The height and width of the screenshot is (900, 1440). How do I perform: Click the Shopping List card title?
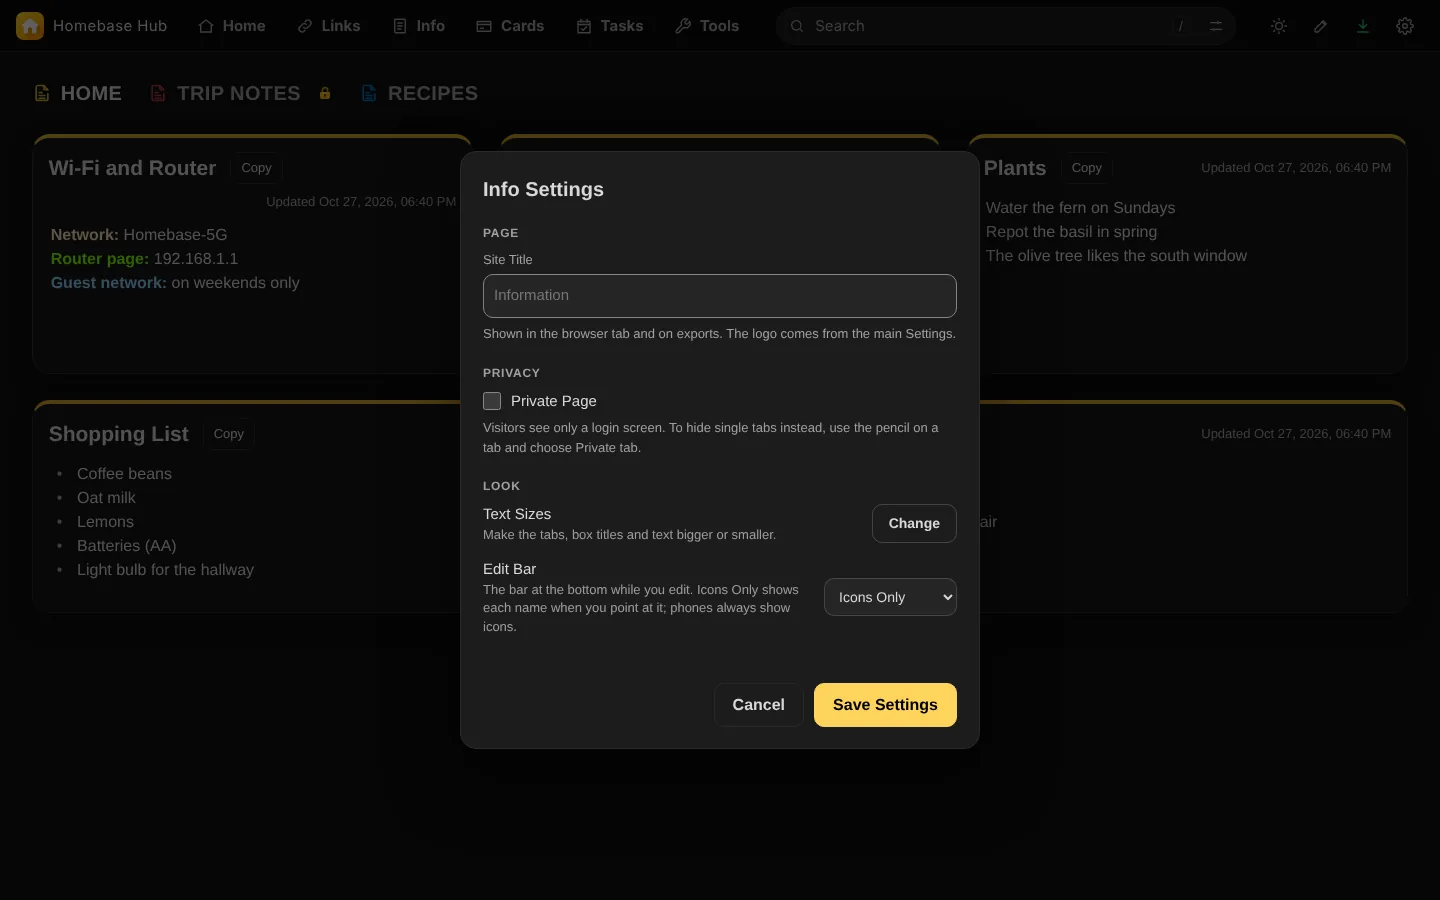118,434
